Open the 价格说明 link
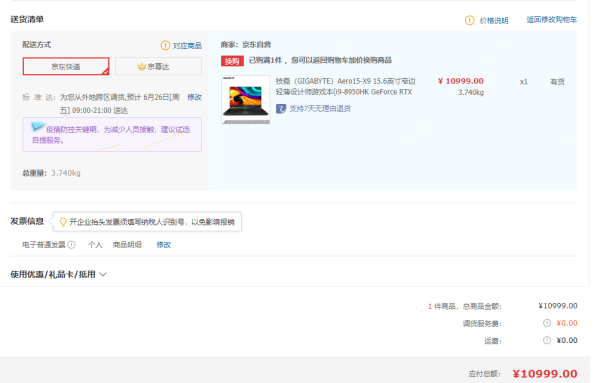This screenshot has height=383, width=600. click(494, 21)
